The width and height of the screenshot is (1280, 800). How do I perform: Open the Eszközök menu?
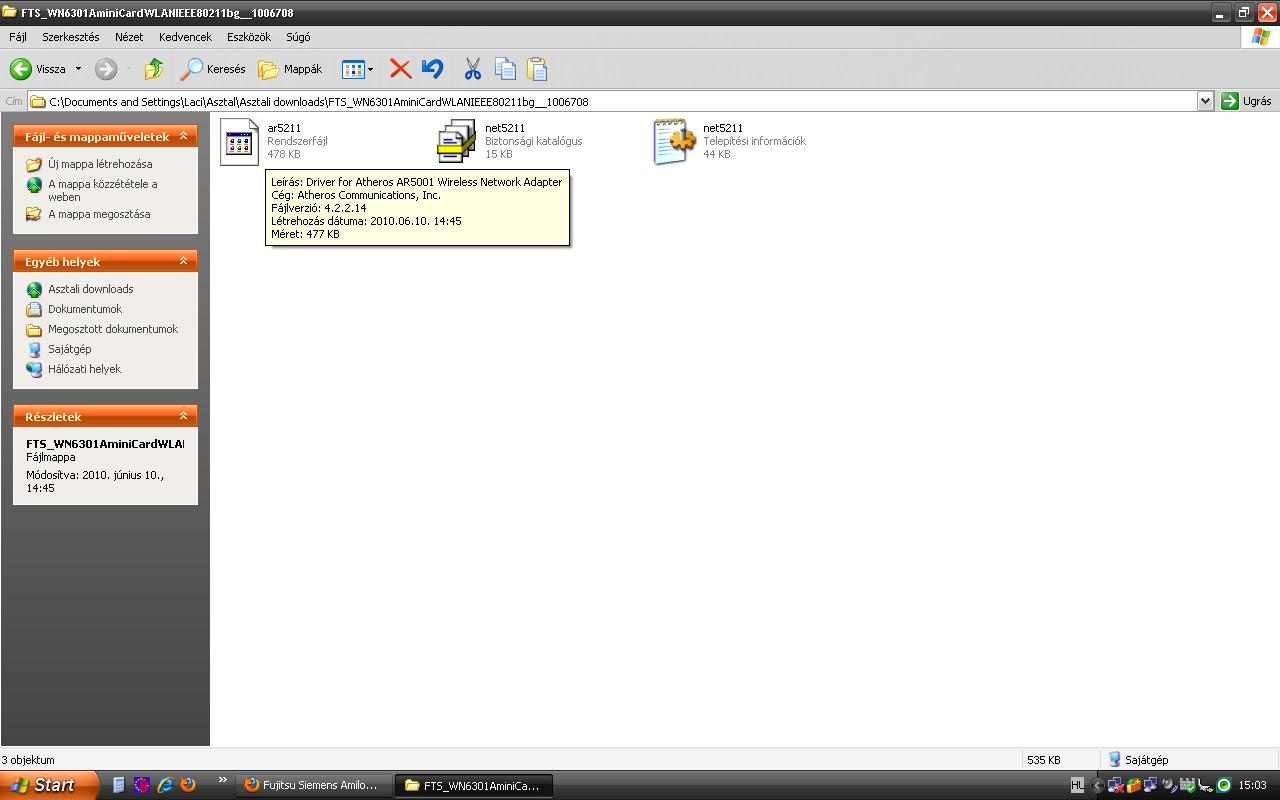(249, 37)
